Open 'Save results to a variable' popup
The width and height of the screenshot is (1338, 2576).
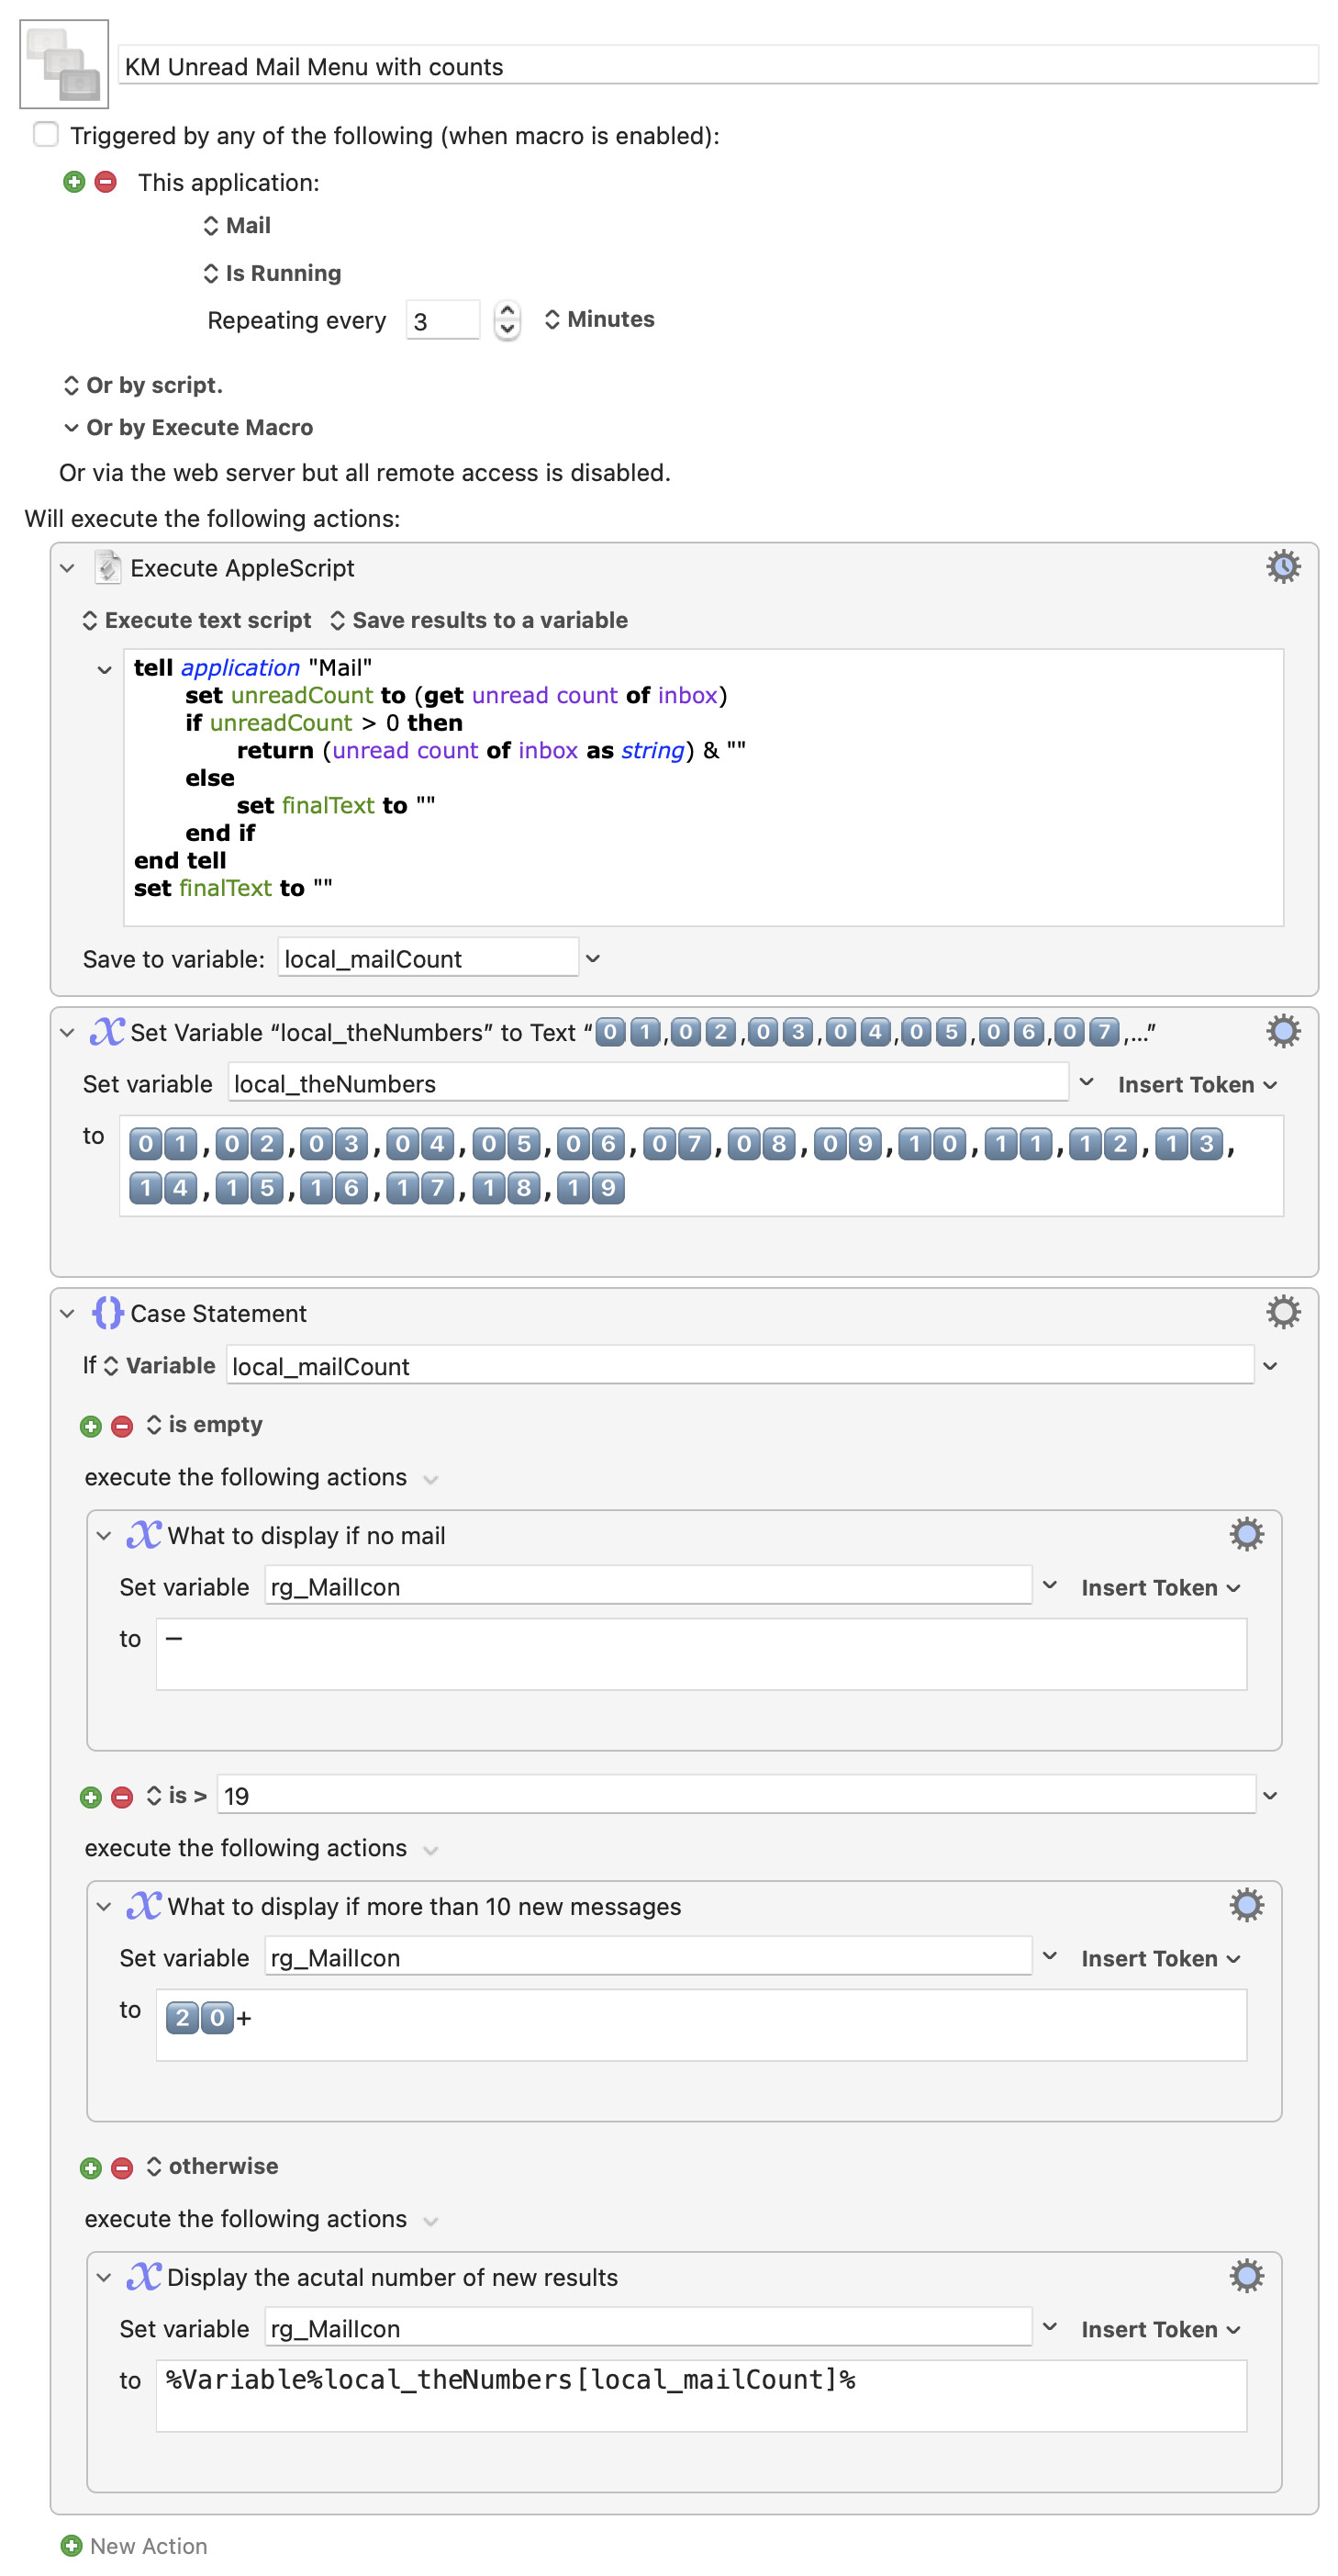pyautogui.click(x=479, y=620)
